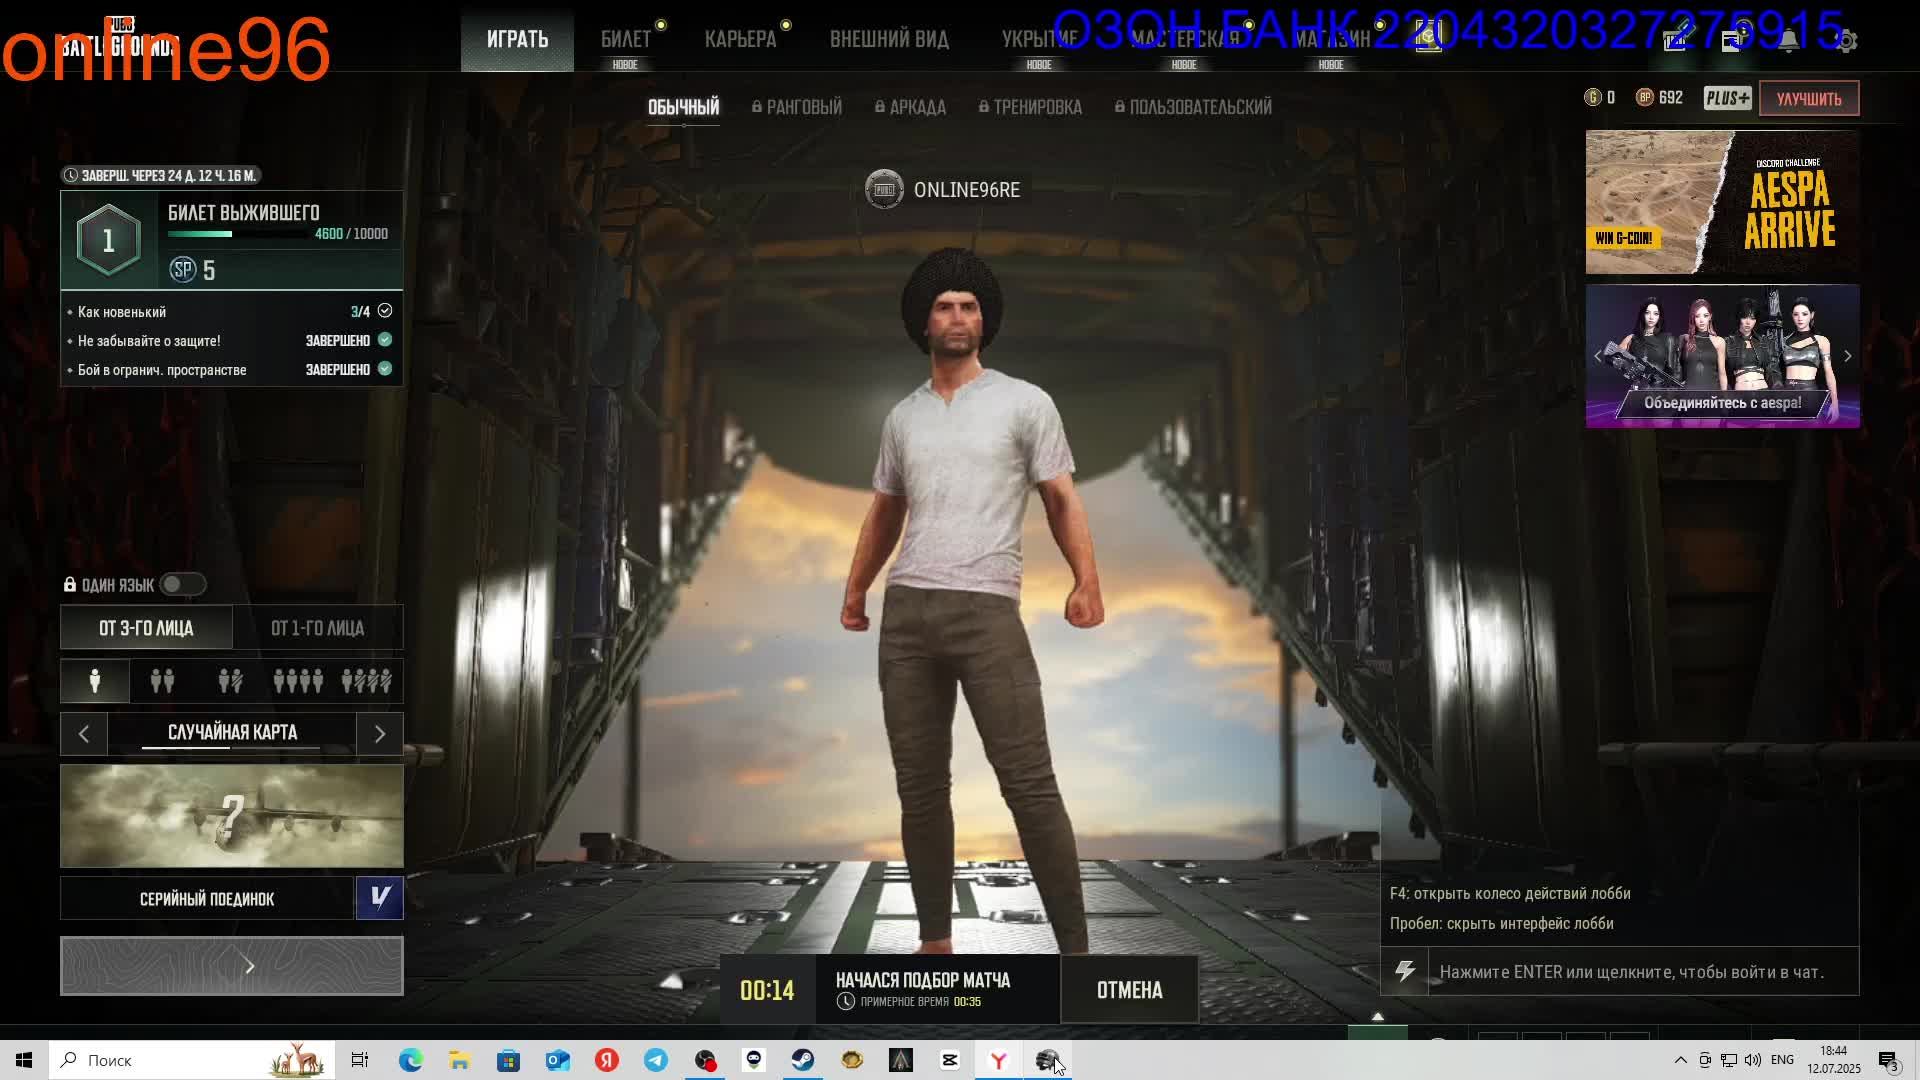
Task: Click the lightning chat icon
Action: tap(1405, 971)
